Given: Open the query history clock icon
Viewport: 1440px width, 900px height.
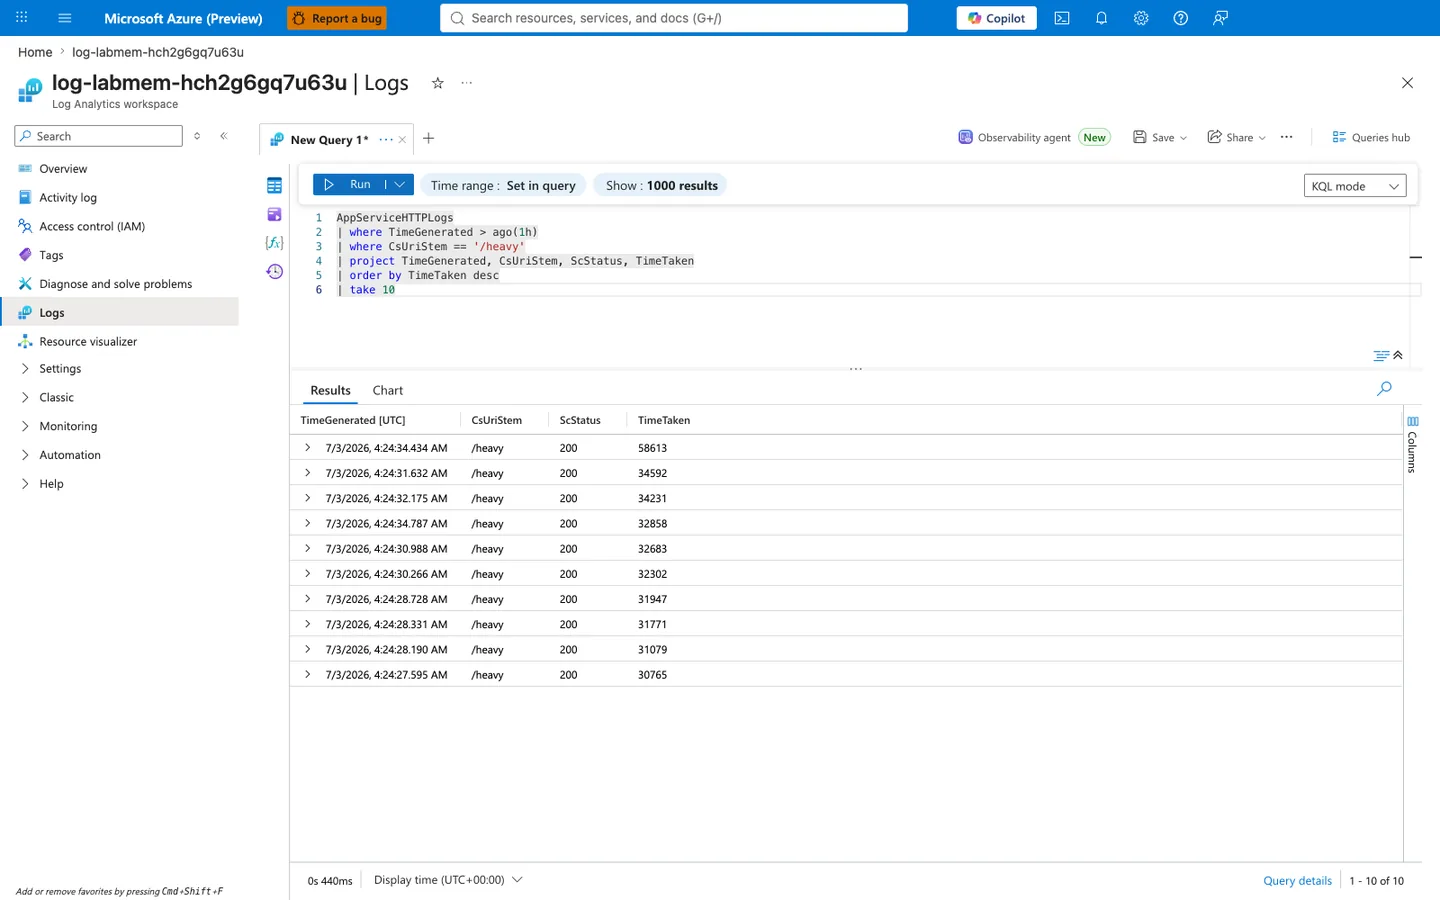Looking at the screenshot, I should (x=274, y=271).
